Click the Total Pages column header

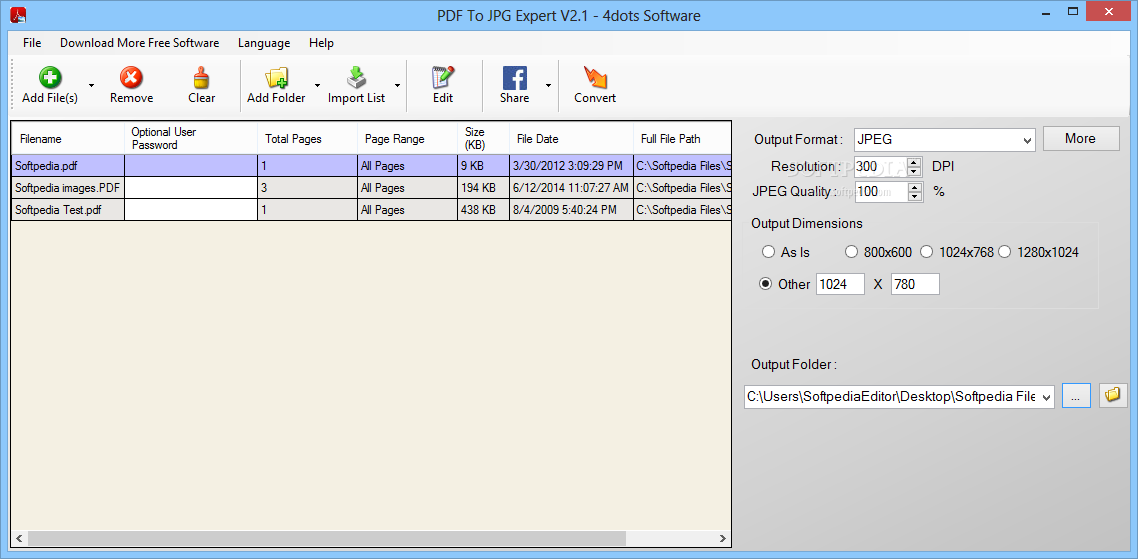click(x=308, y=139)
